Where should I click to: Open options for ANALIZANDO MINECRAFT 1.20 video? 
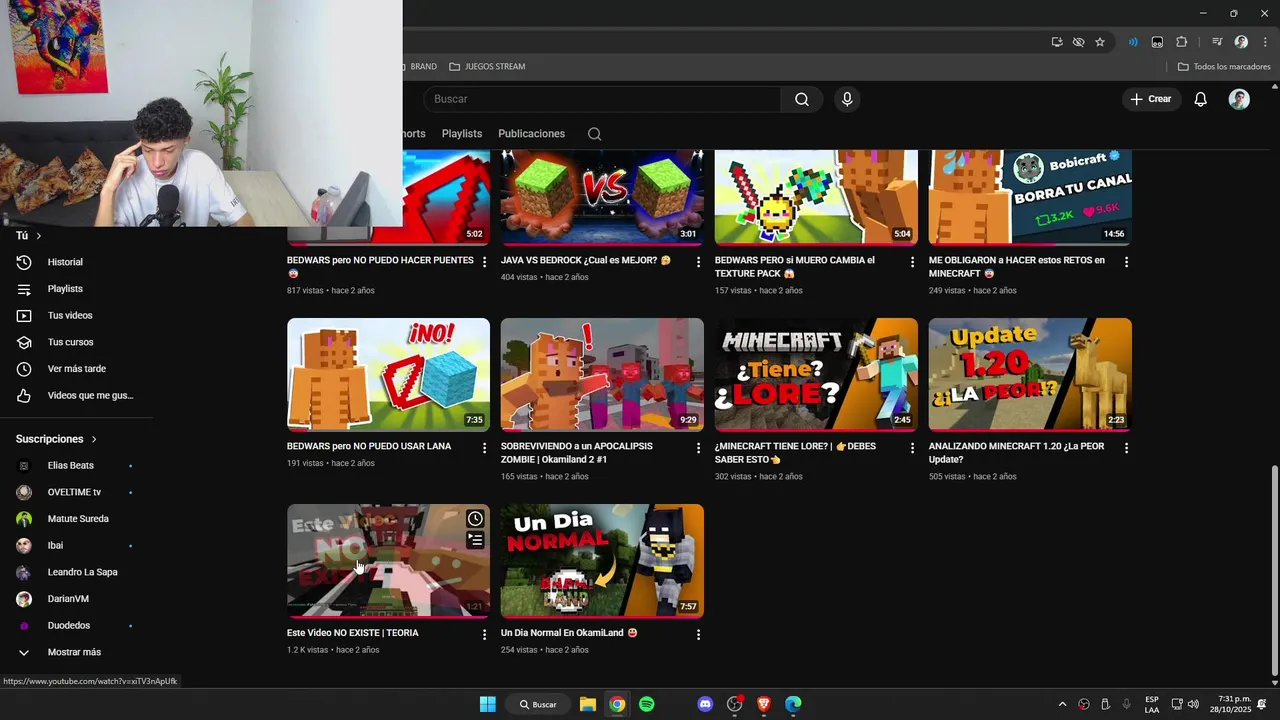(1126, 448)
